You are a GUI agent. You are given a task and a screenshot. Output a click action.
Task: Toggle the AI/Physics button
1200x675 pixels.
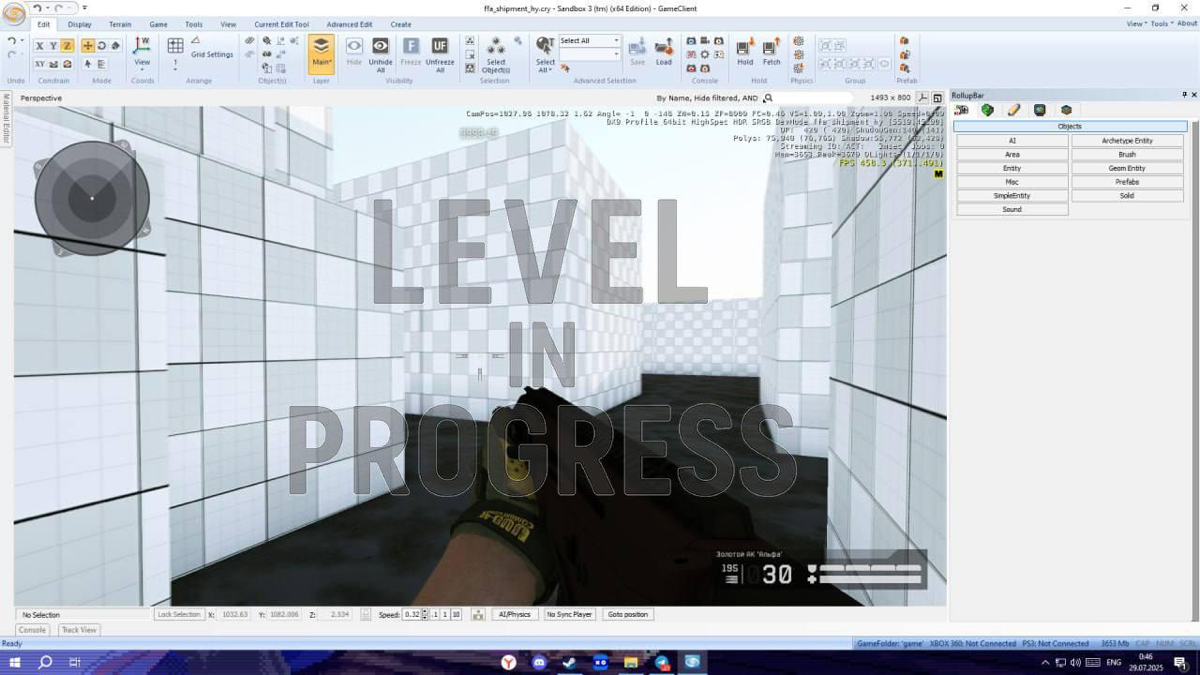515,614
